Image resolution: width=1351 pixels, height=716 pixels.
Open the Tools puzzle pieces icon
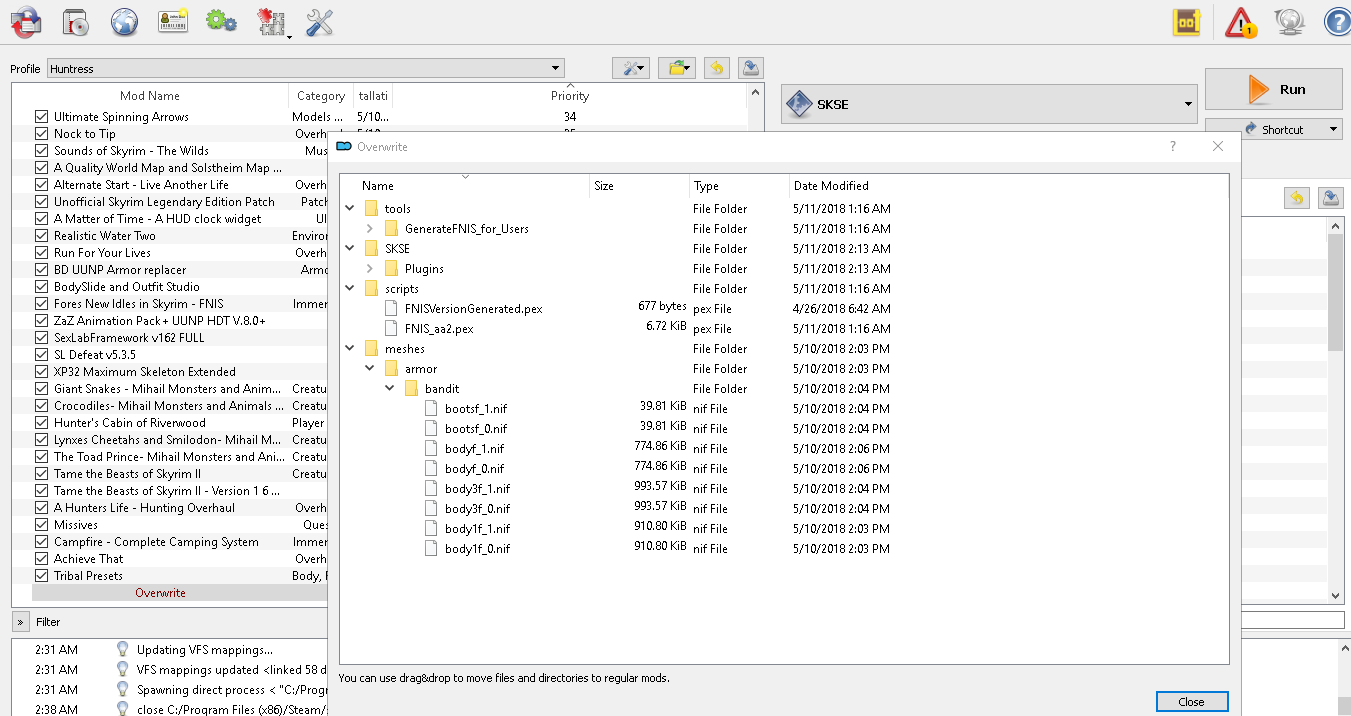point(272,21)
